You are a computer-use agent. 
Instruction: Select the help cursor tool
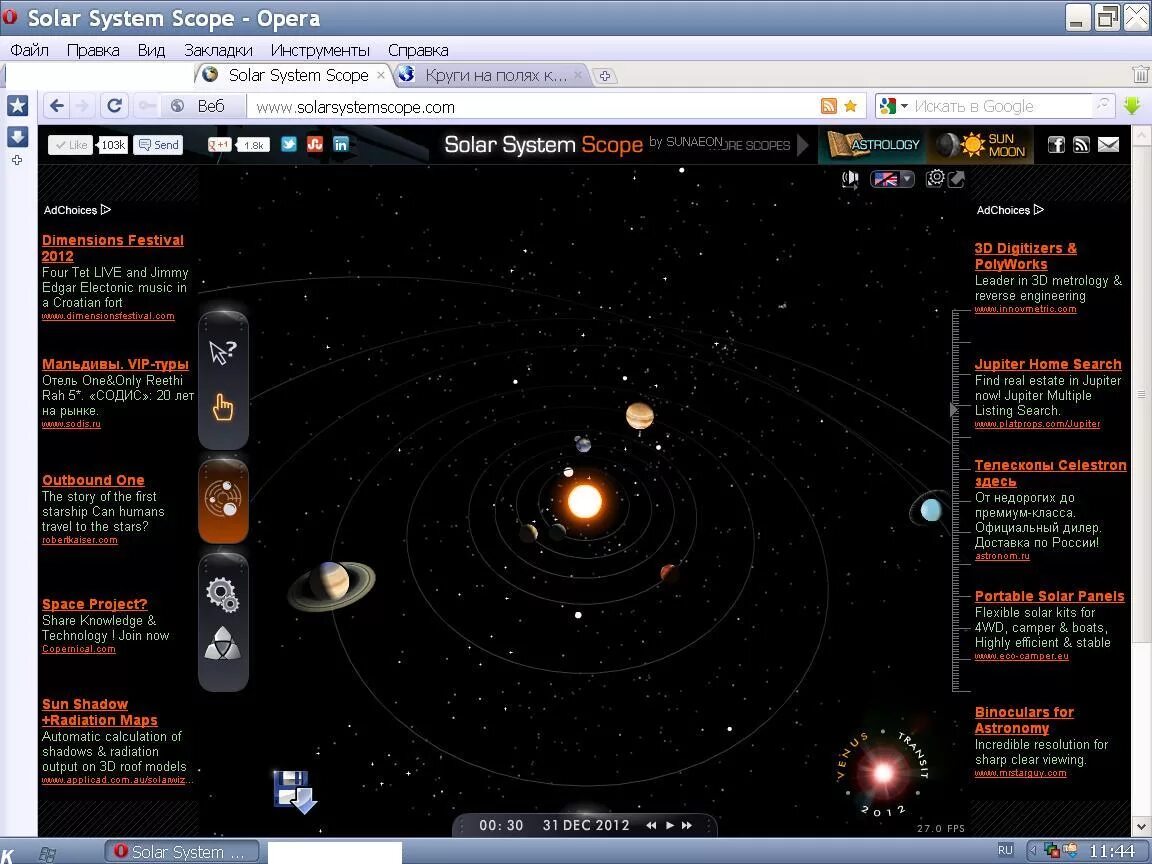[x=223, y=352]
